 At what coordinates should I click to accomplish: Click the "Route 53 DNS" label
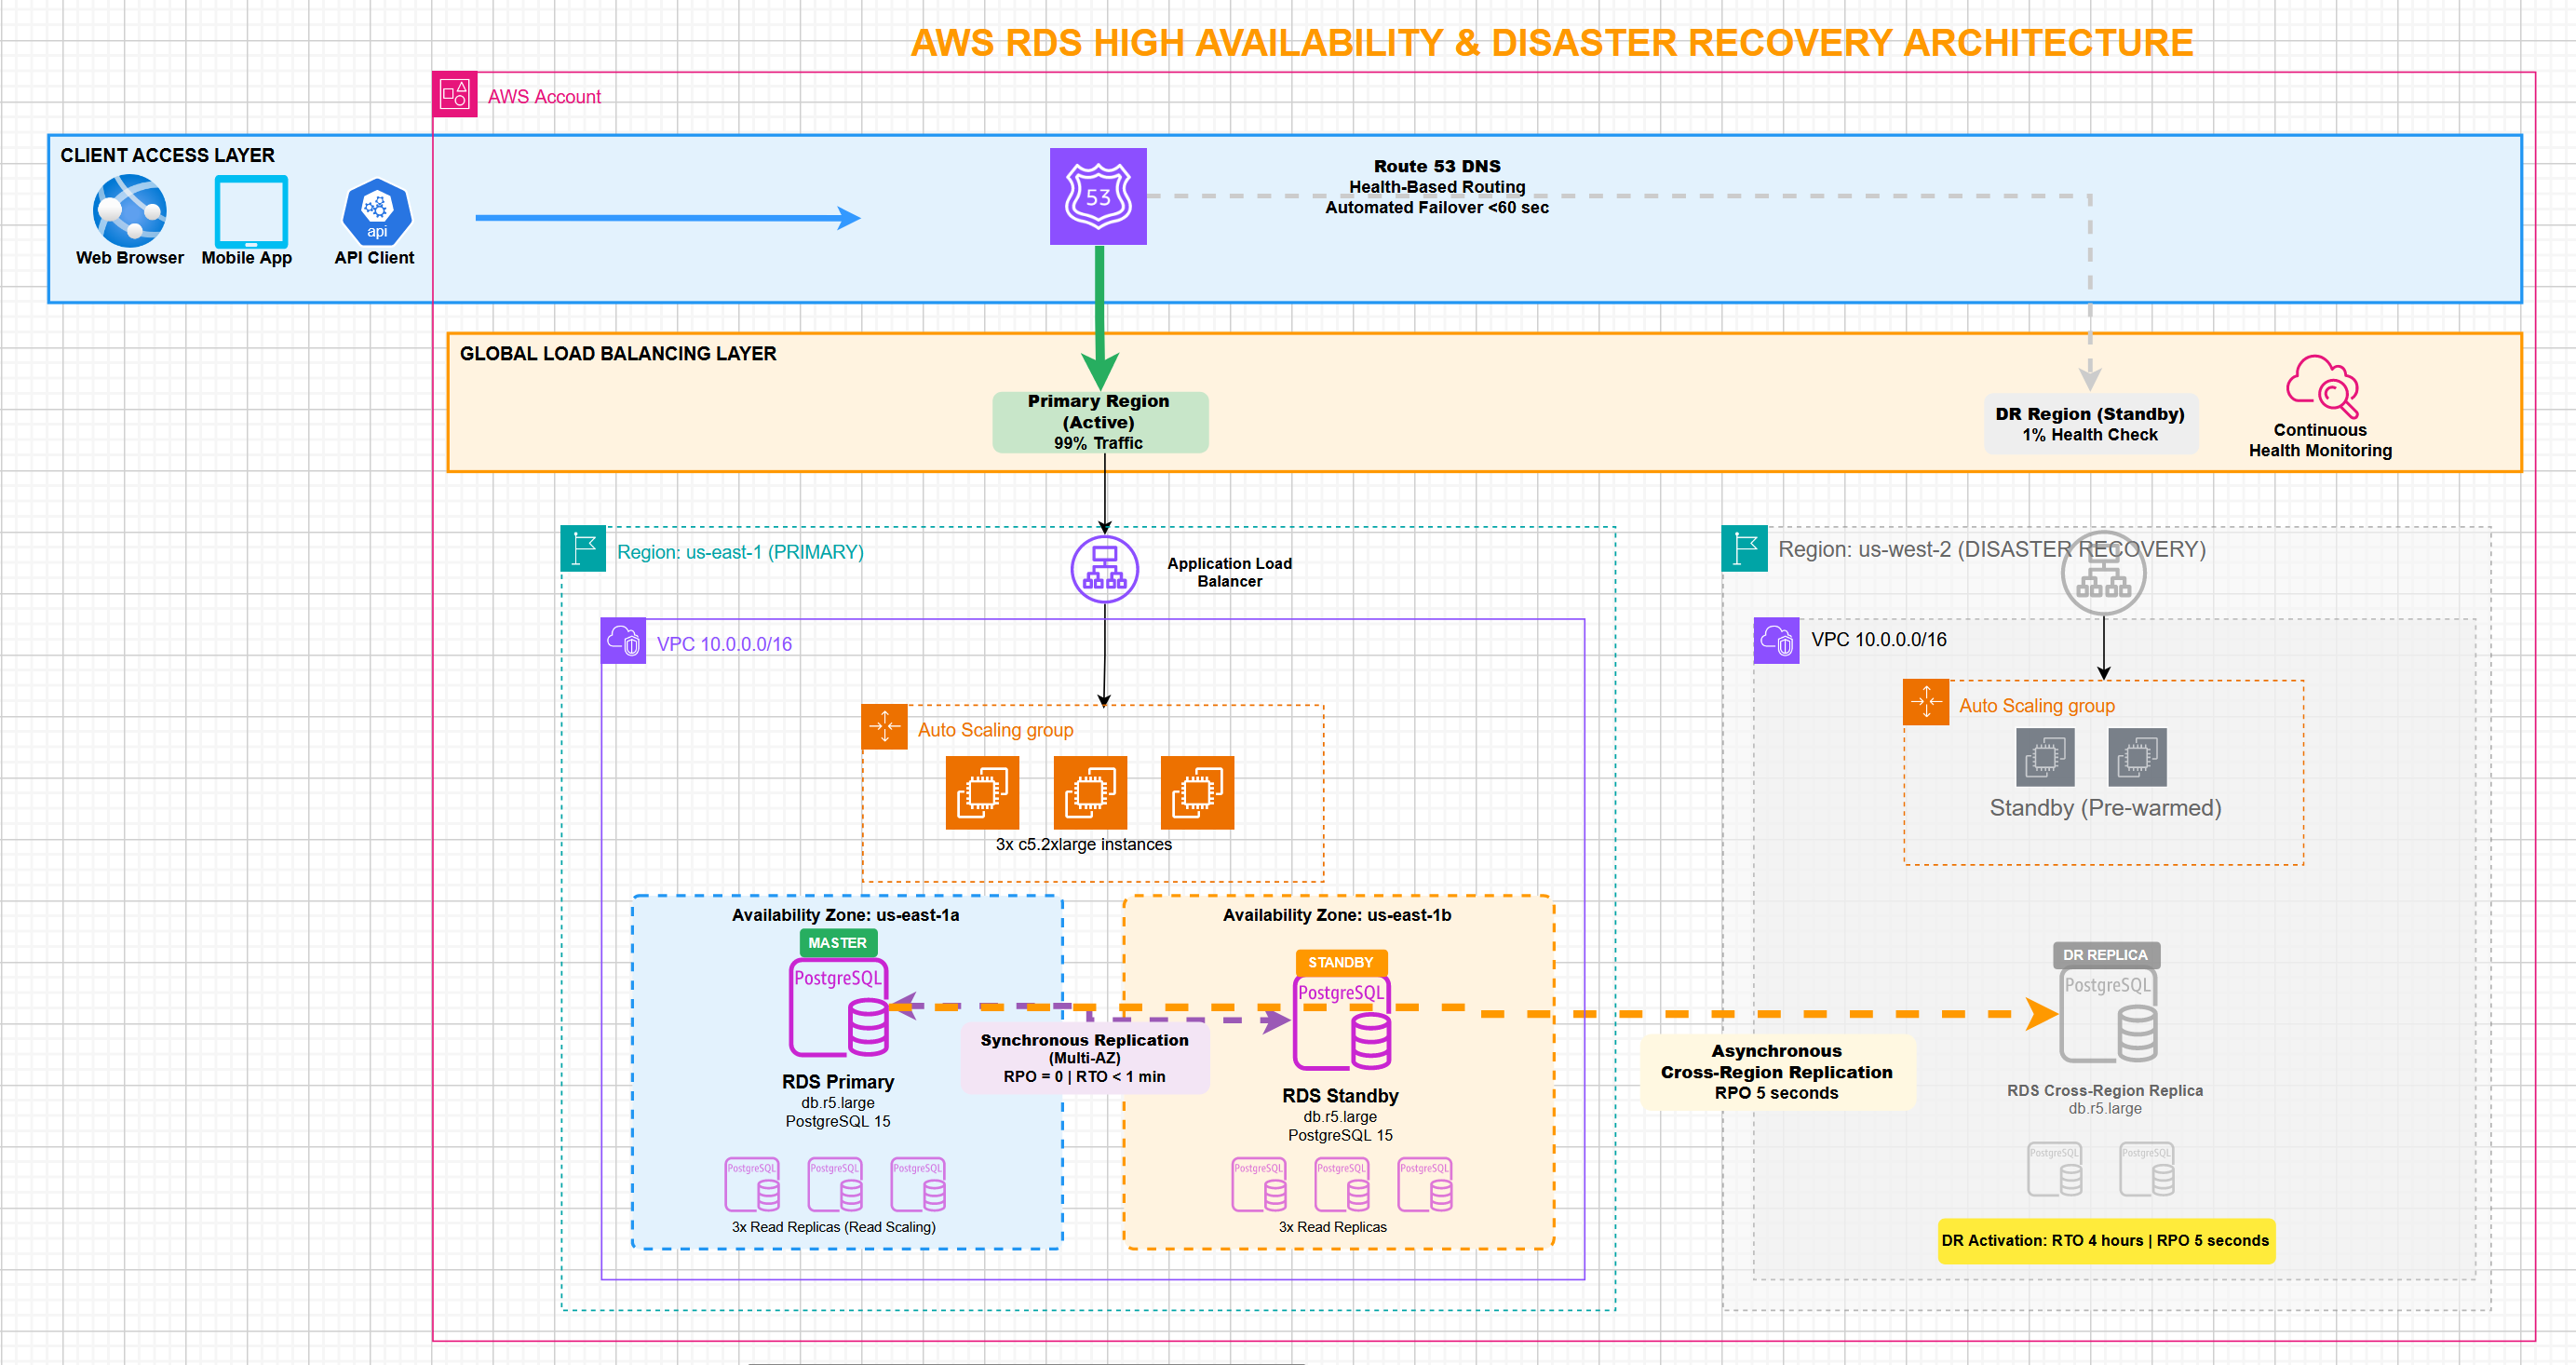[x=1437, y=166]
